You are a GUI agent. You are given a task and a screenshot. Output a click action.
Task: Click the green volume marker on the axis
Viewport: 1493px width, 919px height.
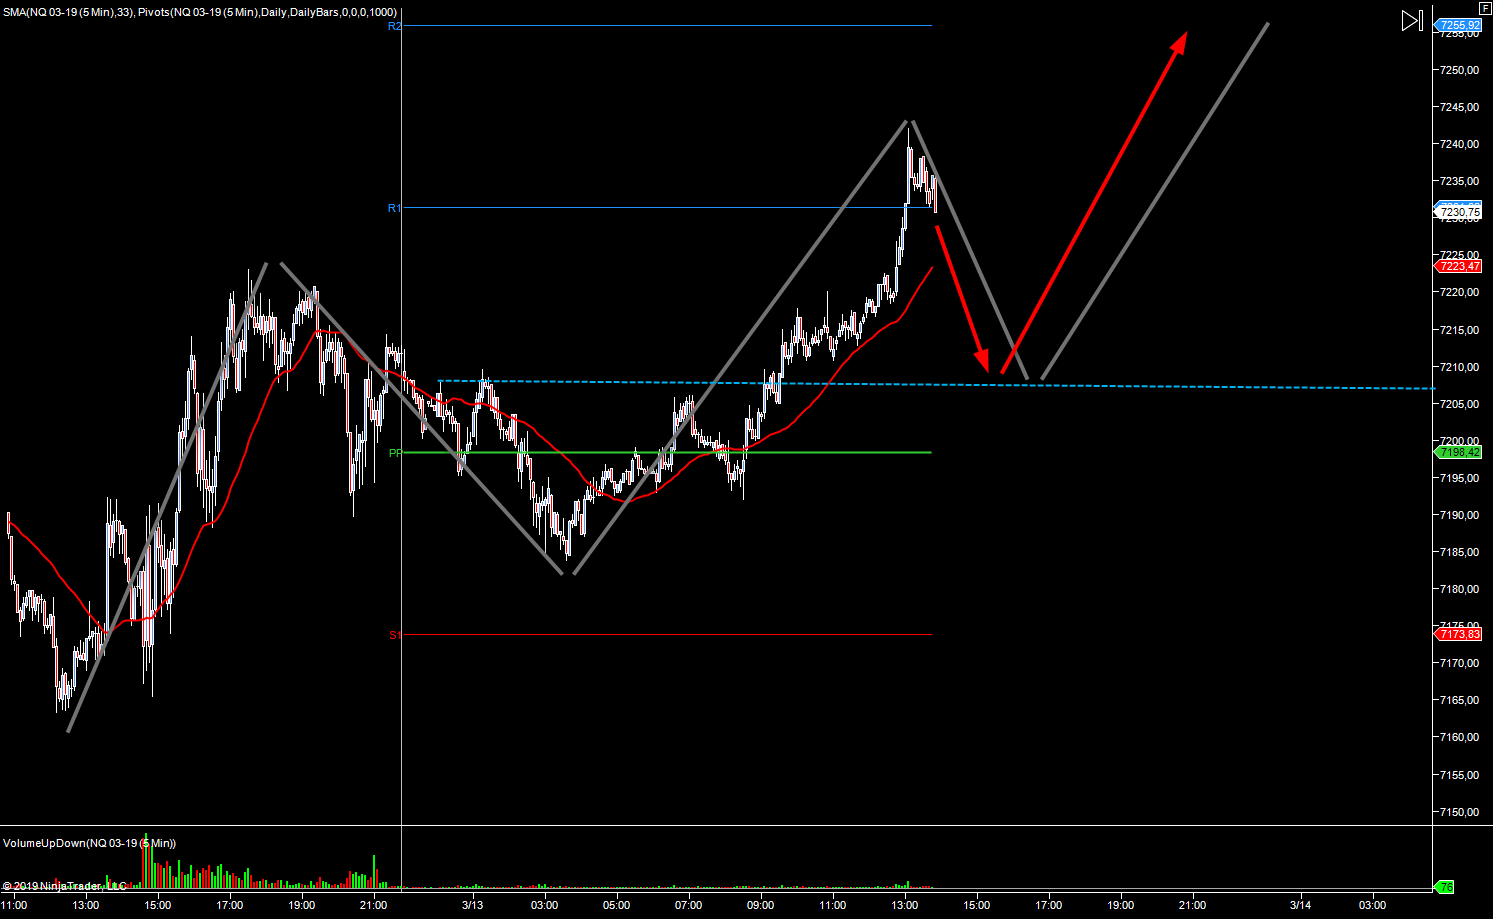point(1445,887)
